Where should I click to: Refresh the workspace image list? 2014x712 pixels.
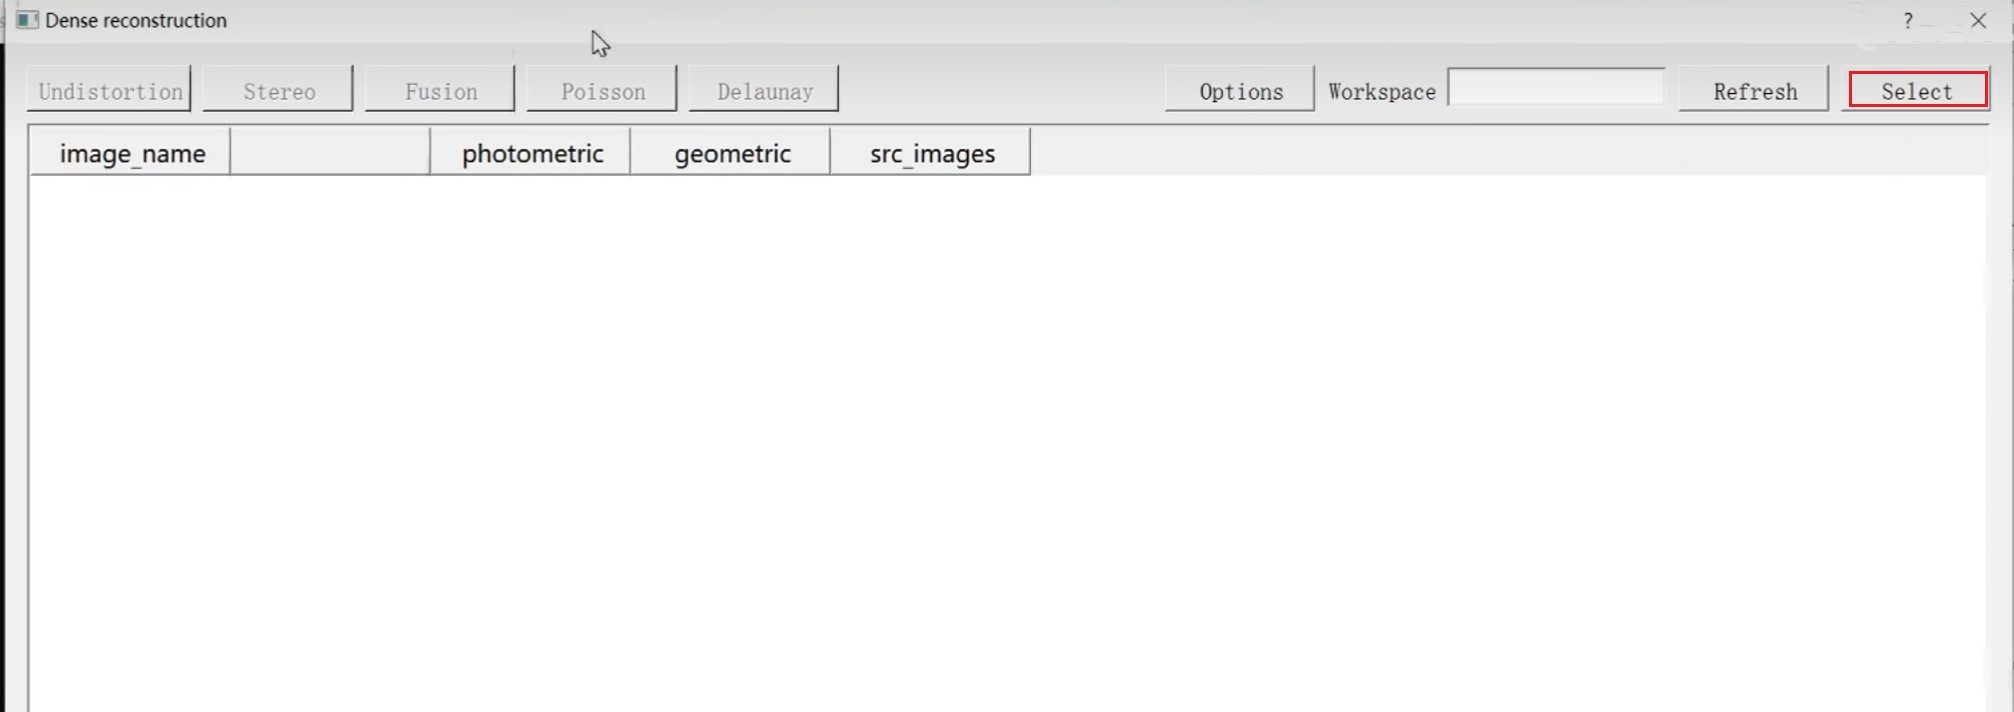pos(1754,90)
